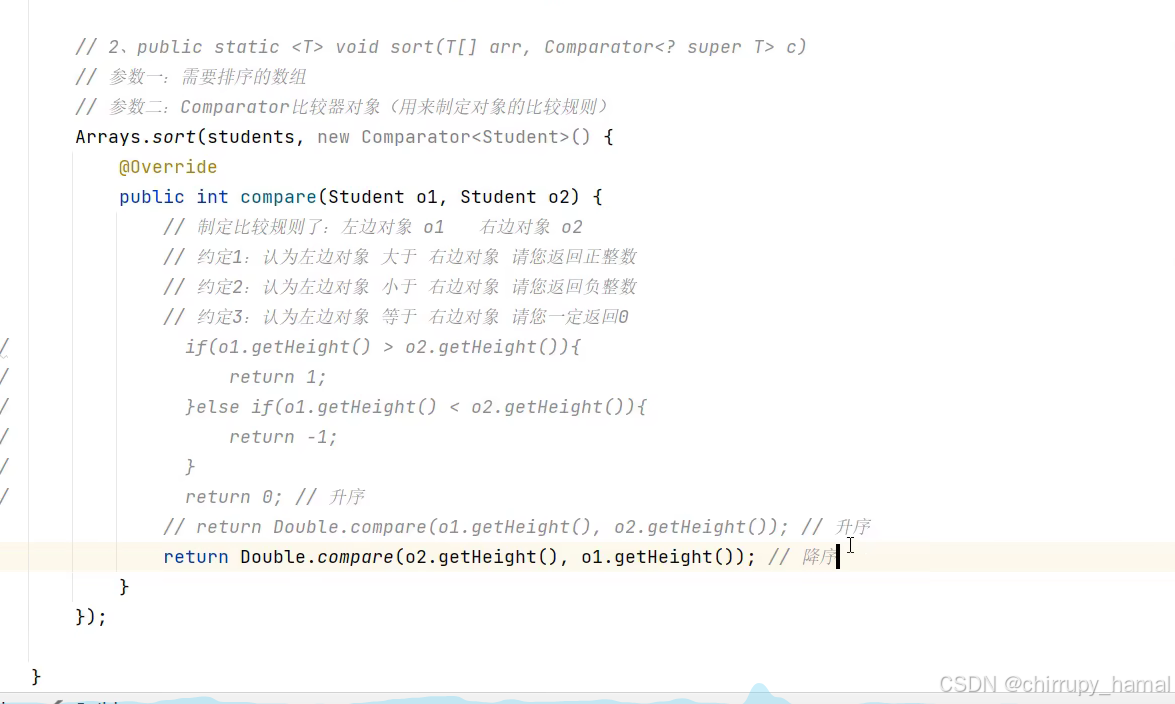Click the last closing brace at the bottom
The image size is (1175, 704).
[36, 677]
